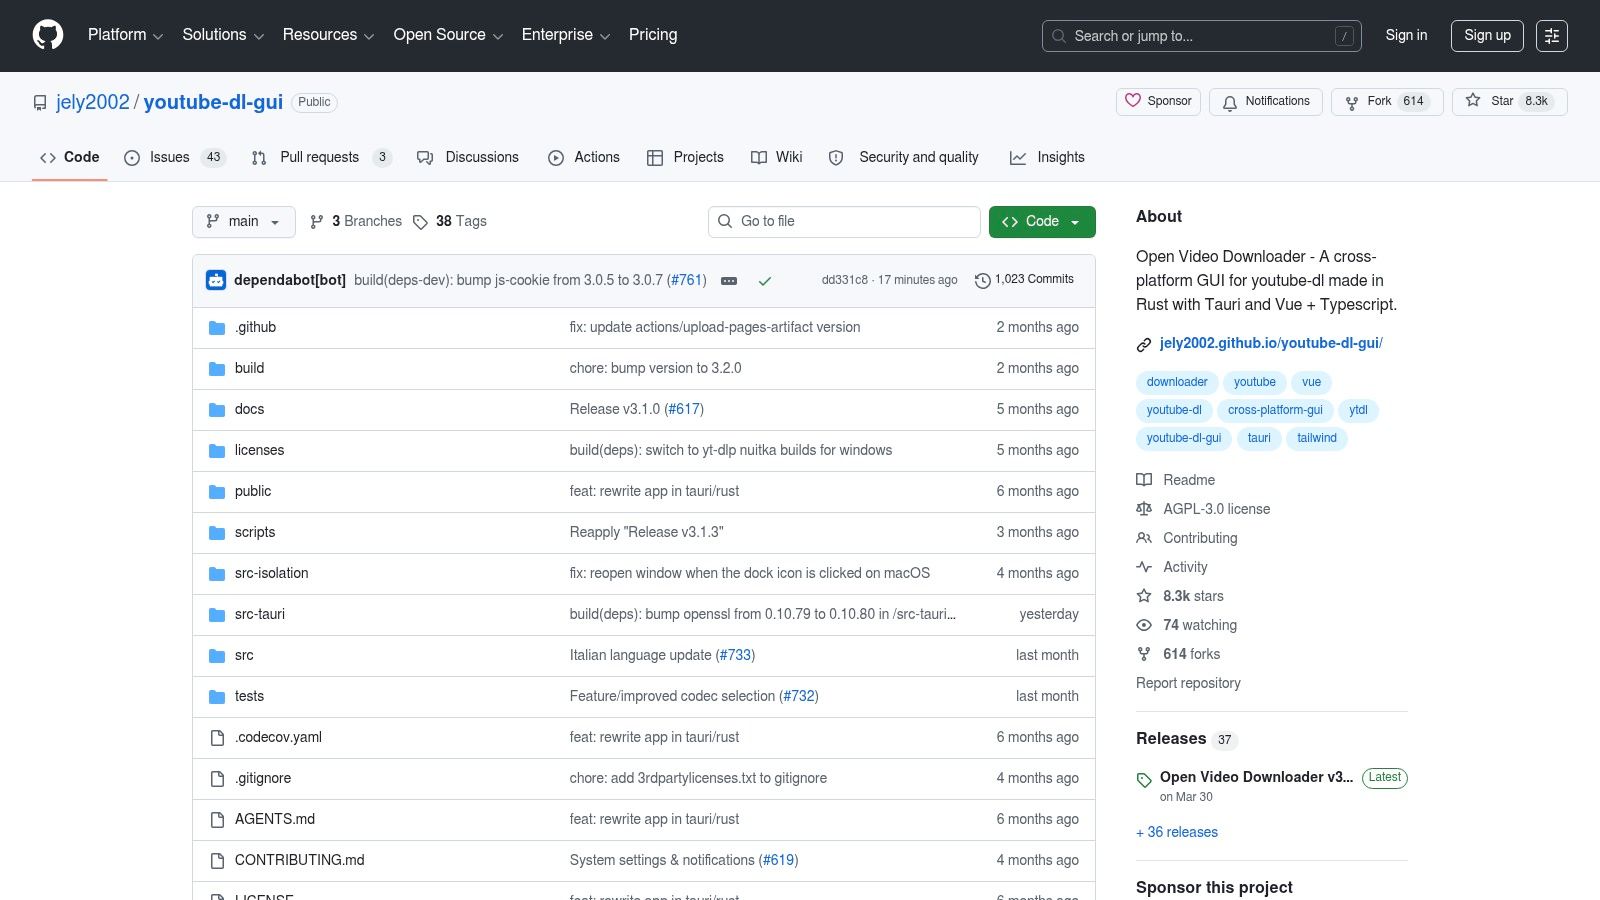1600x900 pixels.
Task: Switch to the Issues tab
Action: click(x=175, y=157)
